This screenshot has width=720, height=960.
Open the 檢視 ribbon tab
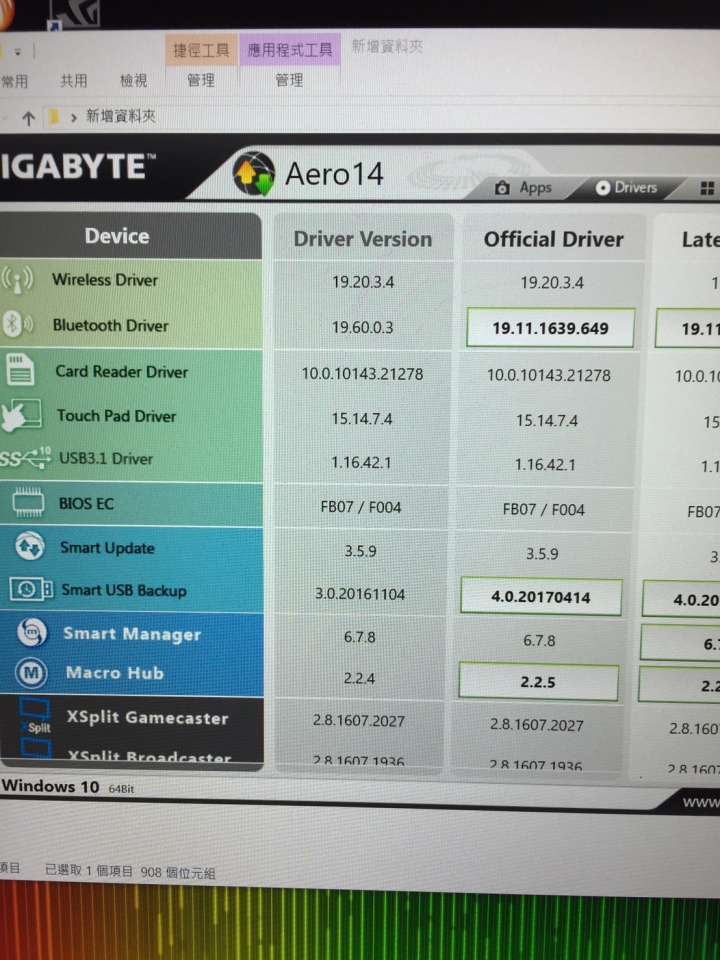tap(133, 80)
